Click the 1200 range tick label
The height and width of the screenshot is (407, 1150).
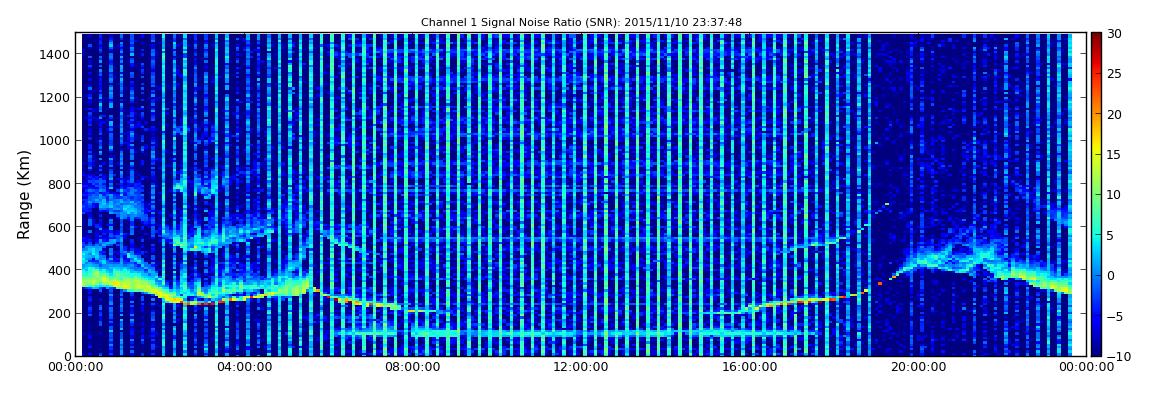56,98
